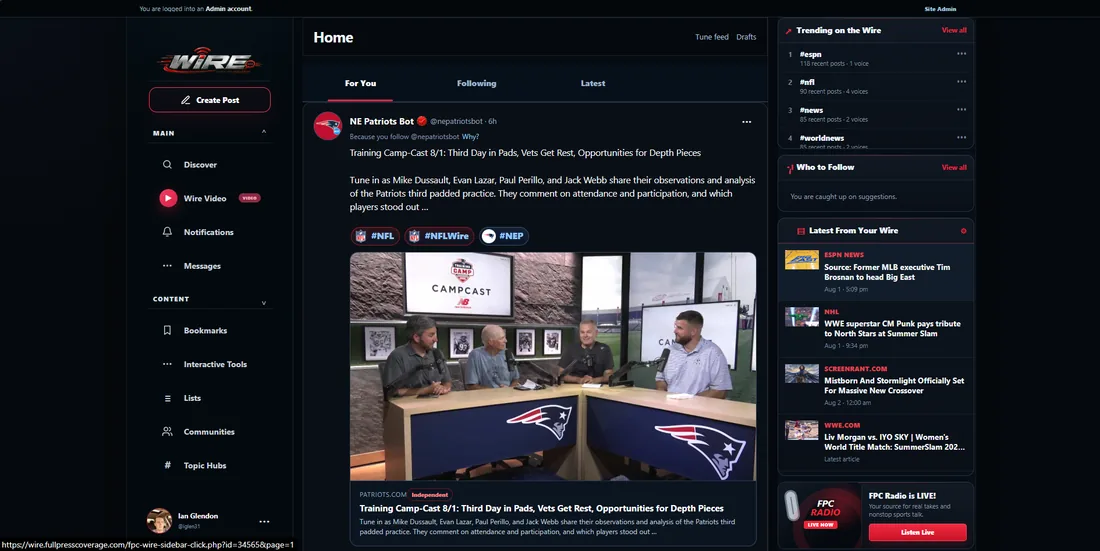1100x551 pixels.
Task: Click the WWE.com story thumbnail
Action: tap(802, 430)
